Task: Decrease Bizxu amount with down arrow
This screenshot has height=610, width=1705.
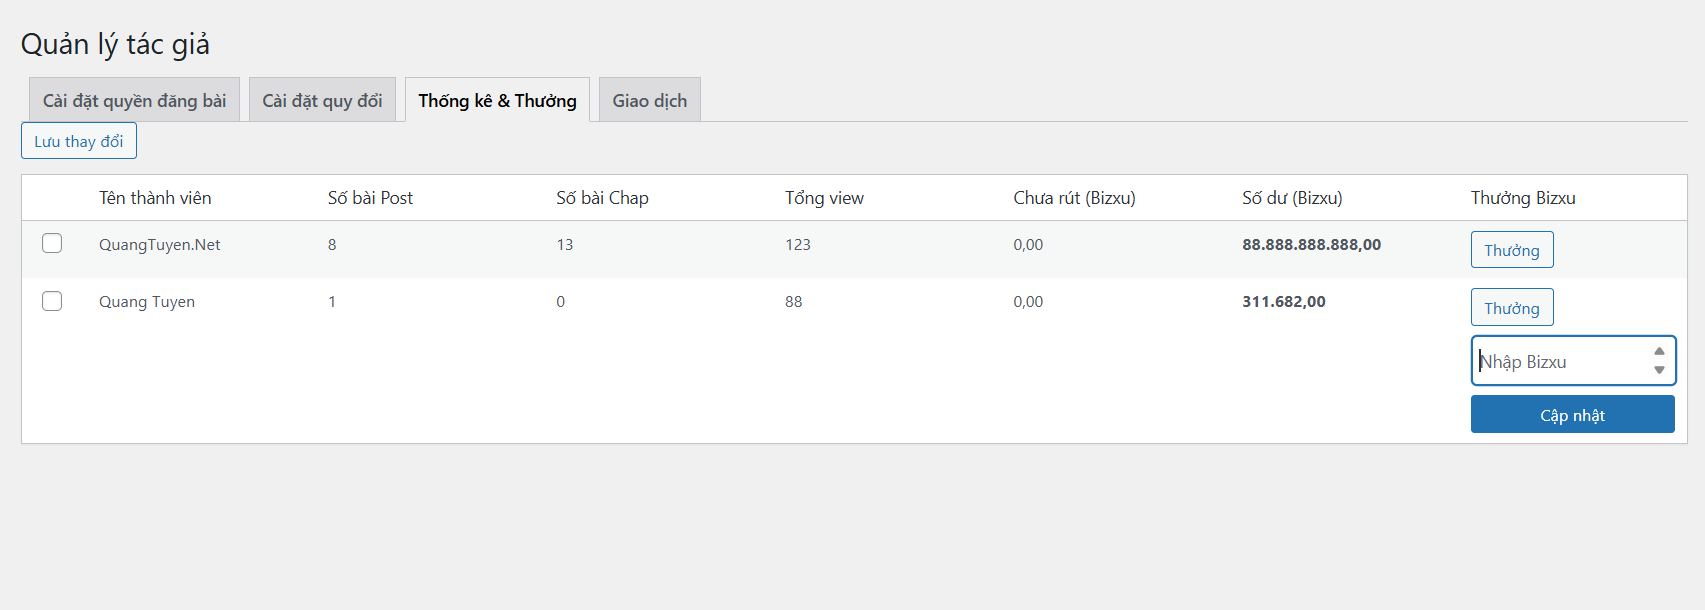Action: click(x=1659, y=370)
